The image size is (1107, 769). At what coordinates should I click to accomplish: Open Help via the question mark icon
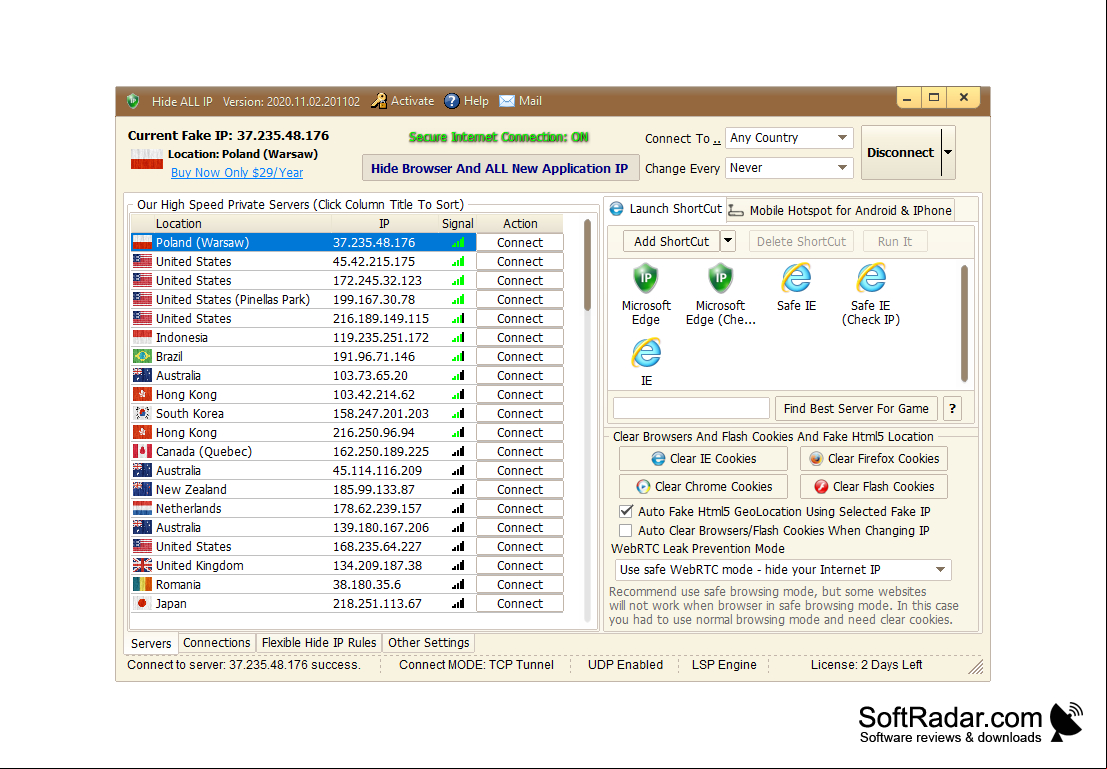(x=451, y=101)
